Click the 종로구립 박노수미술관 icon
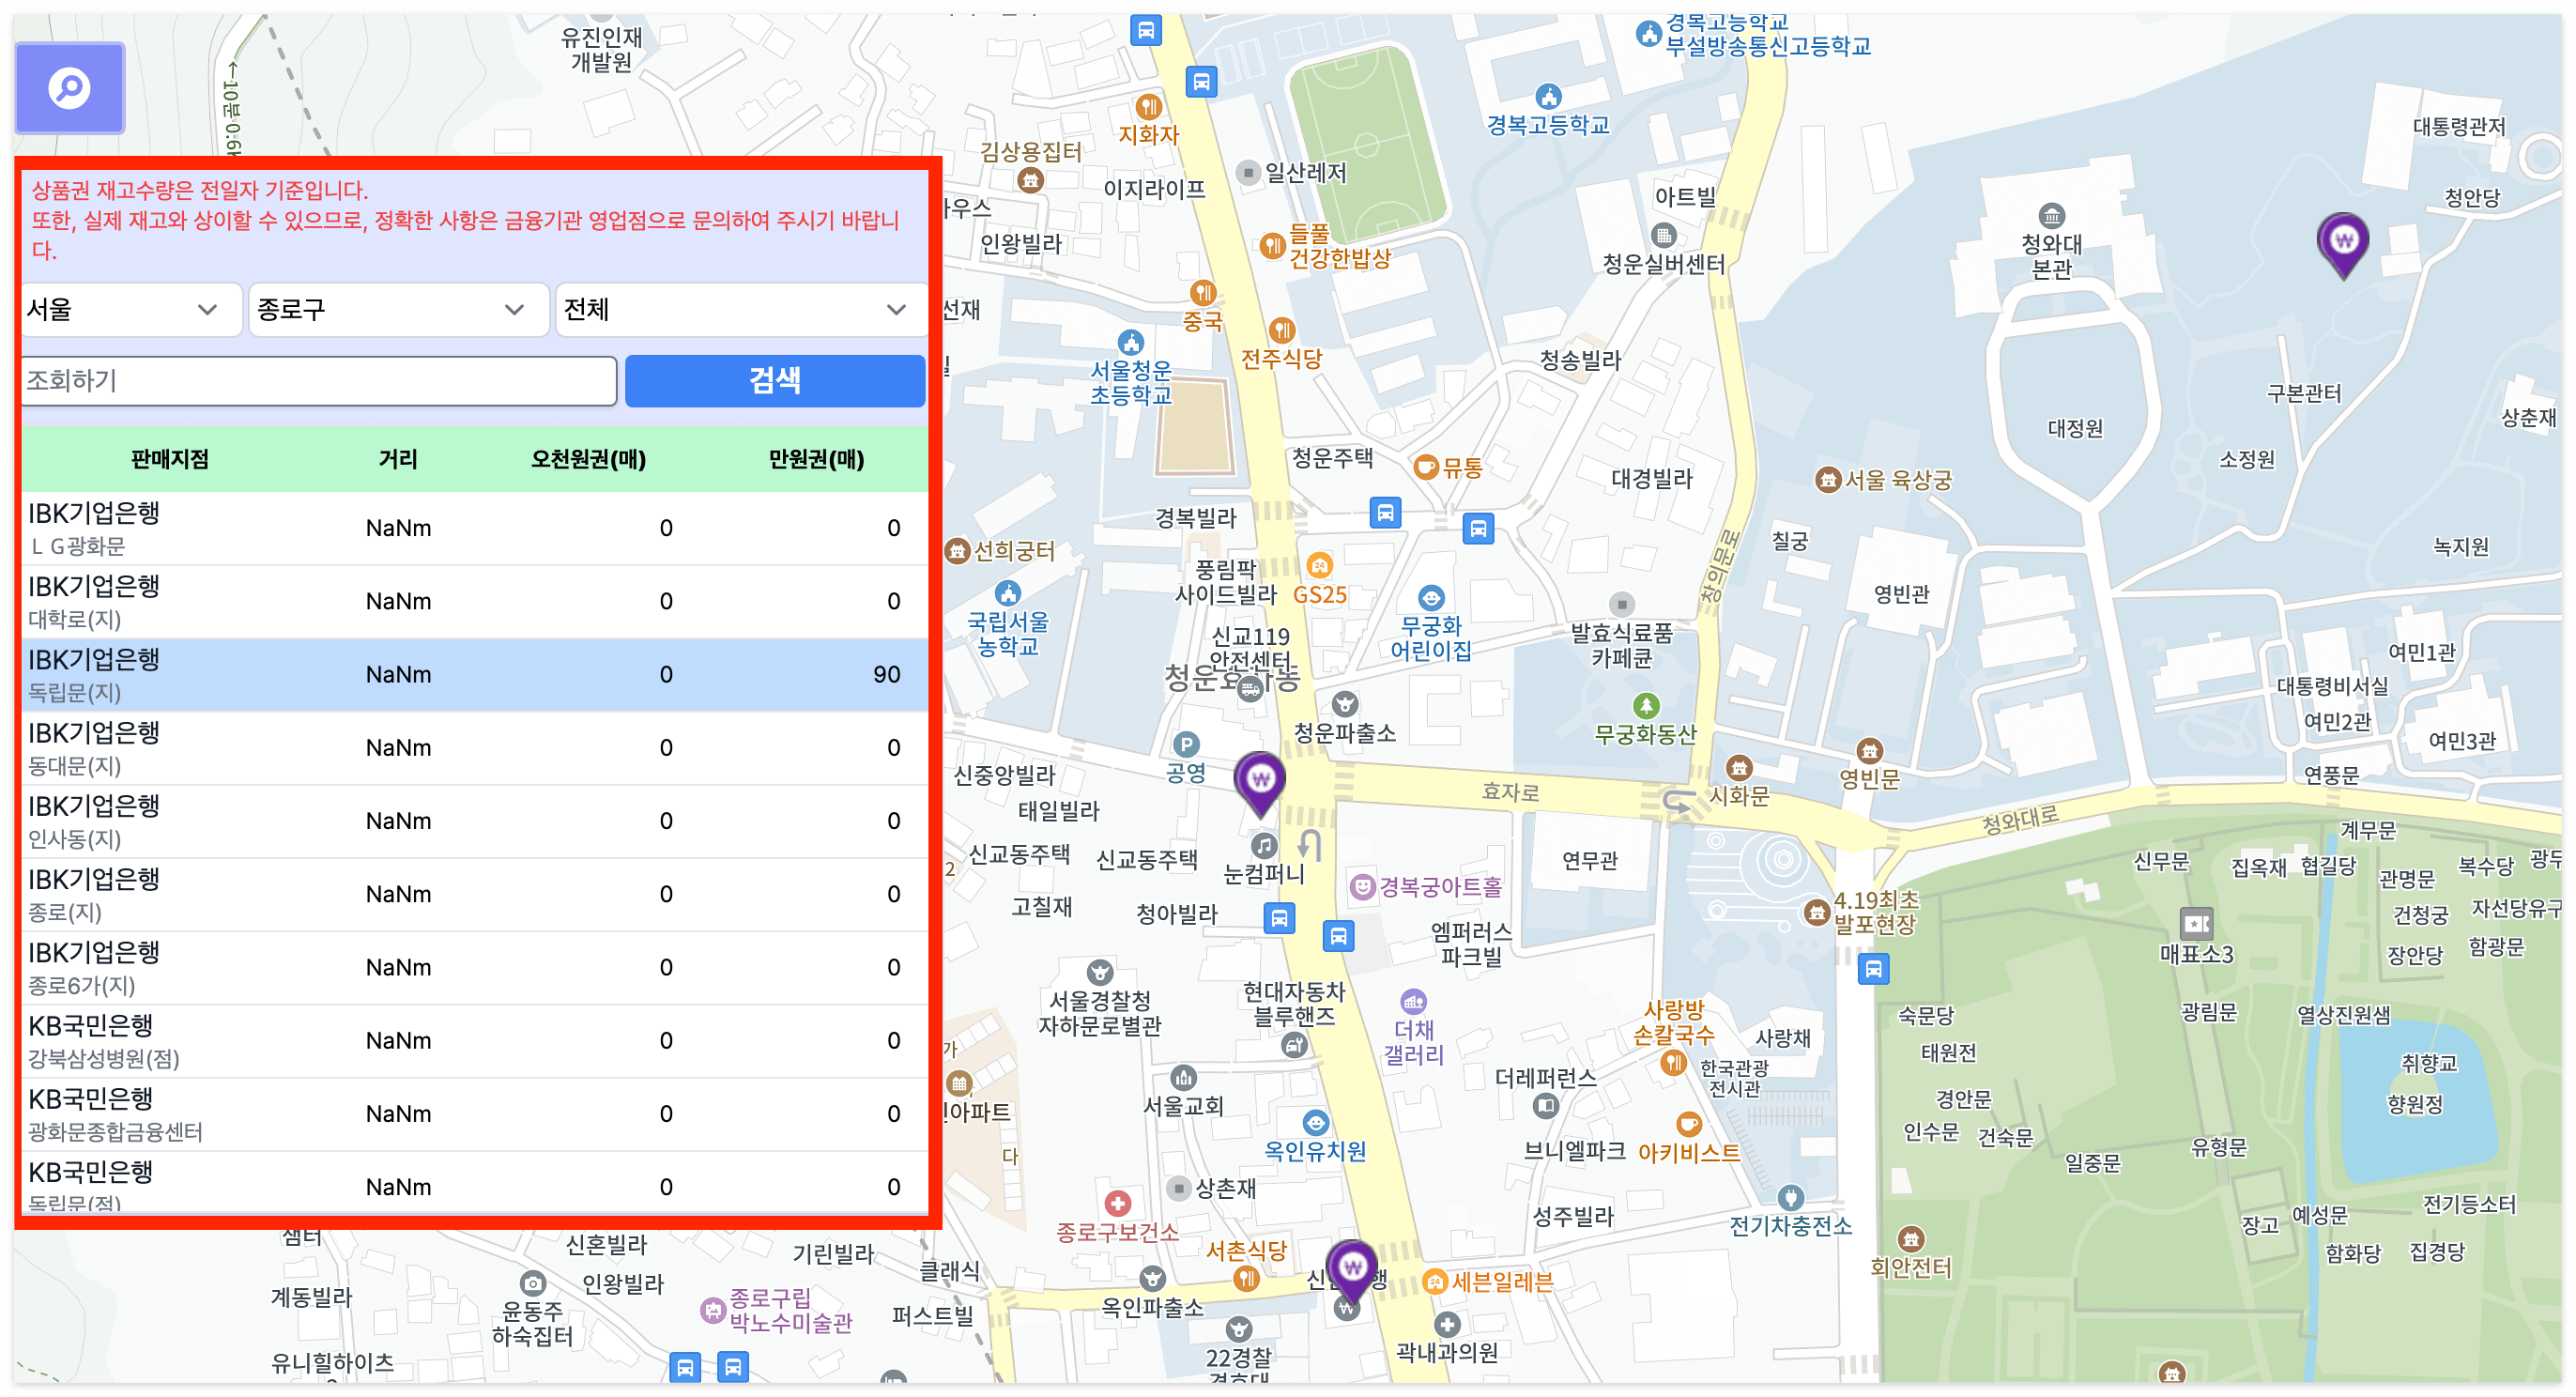The width and height of the screenshot is (2576, 1397). (x=712, y=1310)
